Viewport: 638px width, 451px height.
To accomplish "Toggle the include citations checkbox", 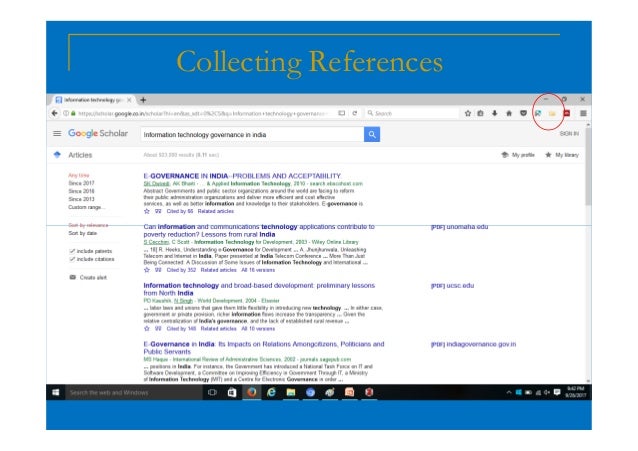I will [x=72, y=259].
